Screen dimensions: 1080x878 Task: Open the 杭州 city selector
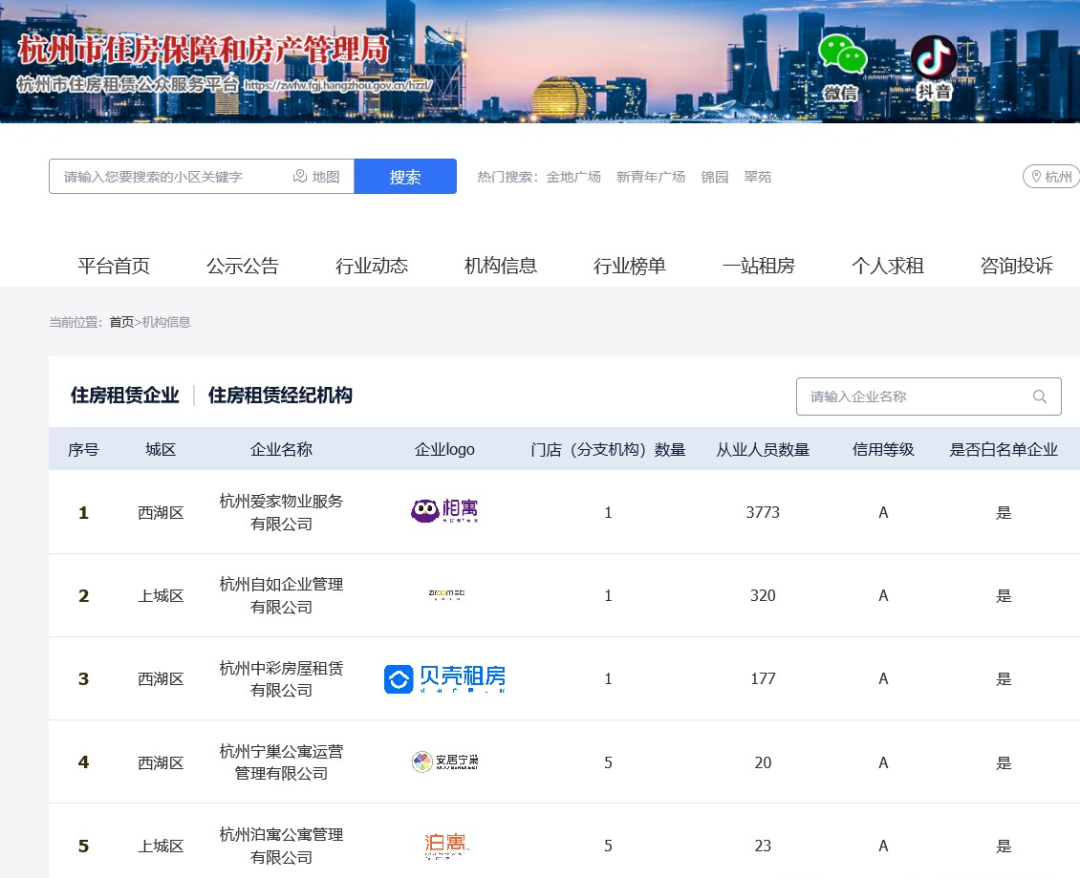click(x=1057, y=176)
